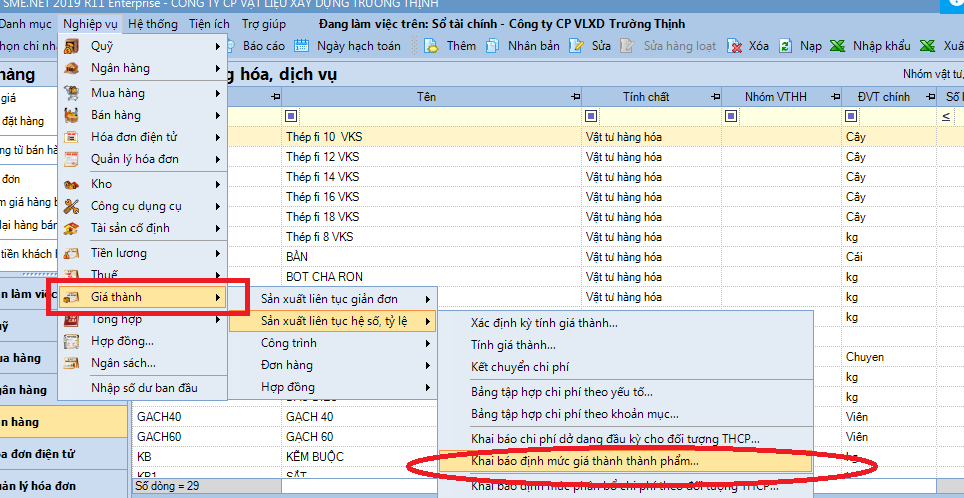Open the Hệ thống menu

[x=153, y=25]
